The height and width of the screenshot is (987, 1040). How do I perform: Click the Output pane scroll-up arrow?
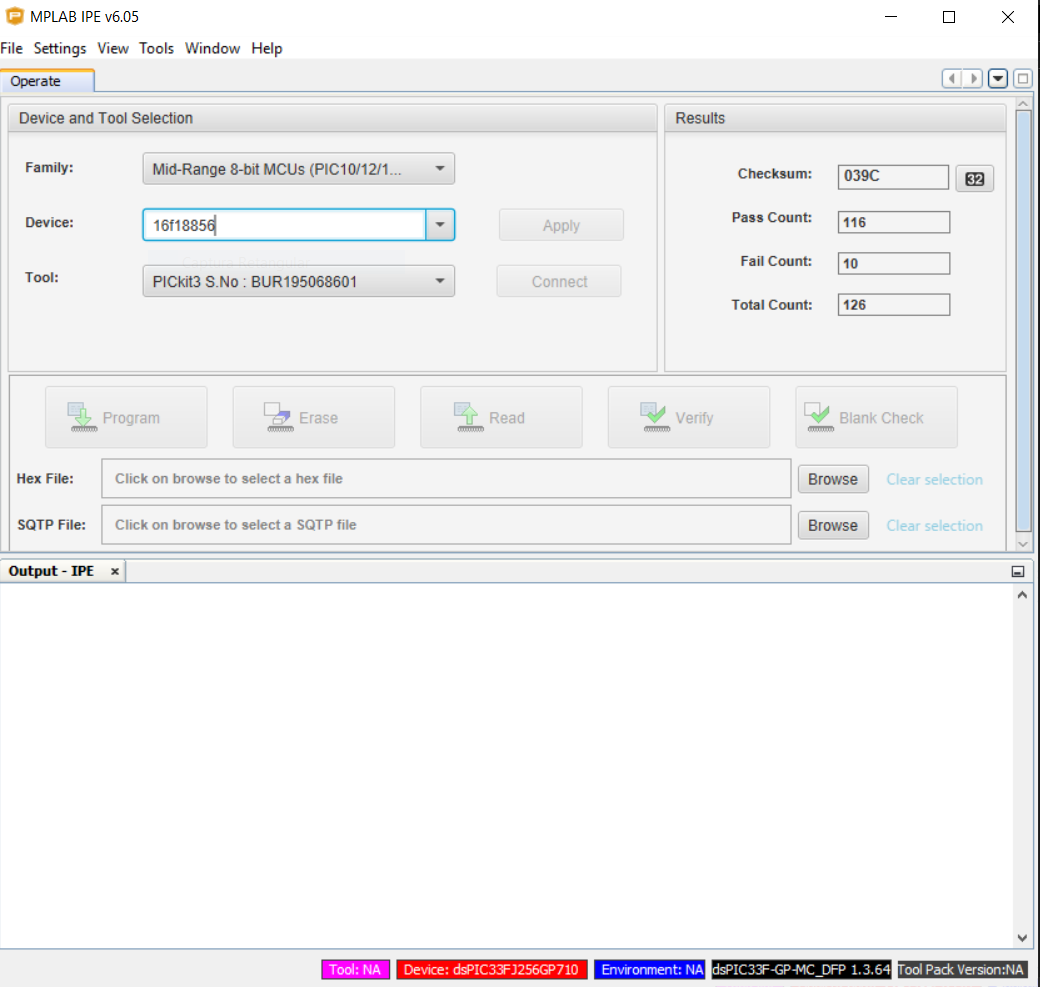1022,596
